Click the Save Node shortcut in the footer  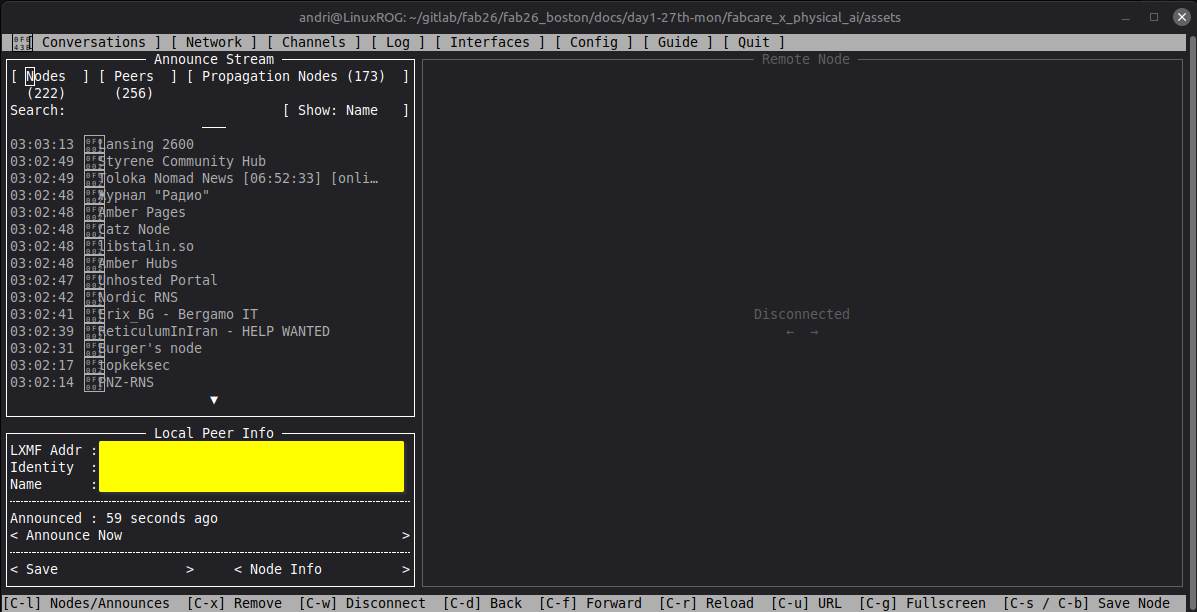pos(1086,604)
